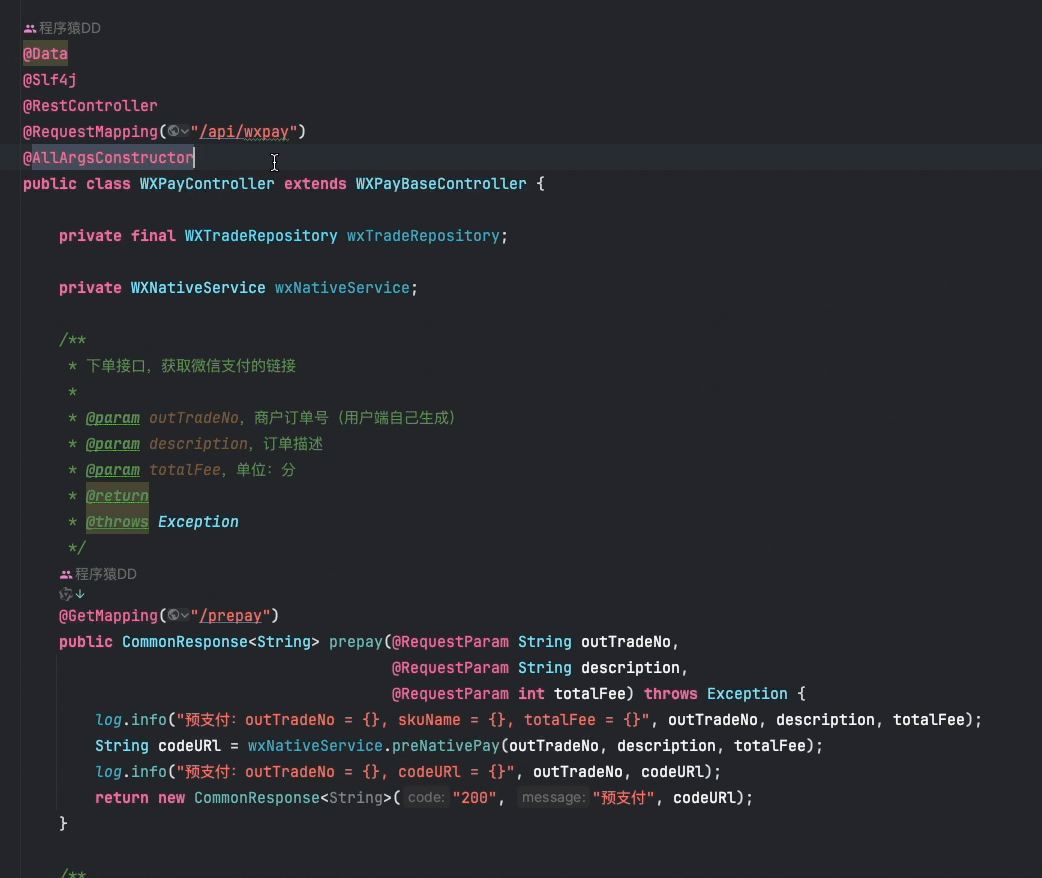The image size is (1042, 878).
Task: Click the globe icon in @RequestMapping
Action: [x=173, y=132]
